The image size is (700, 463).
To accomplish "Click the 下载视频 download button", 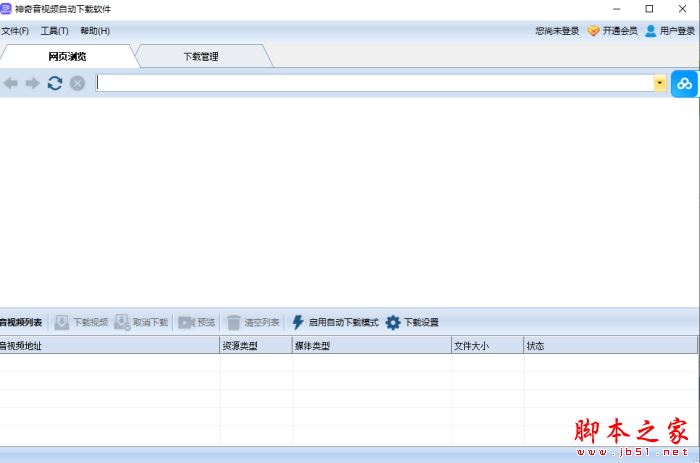I will (x=81, y=322).
